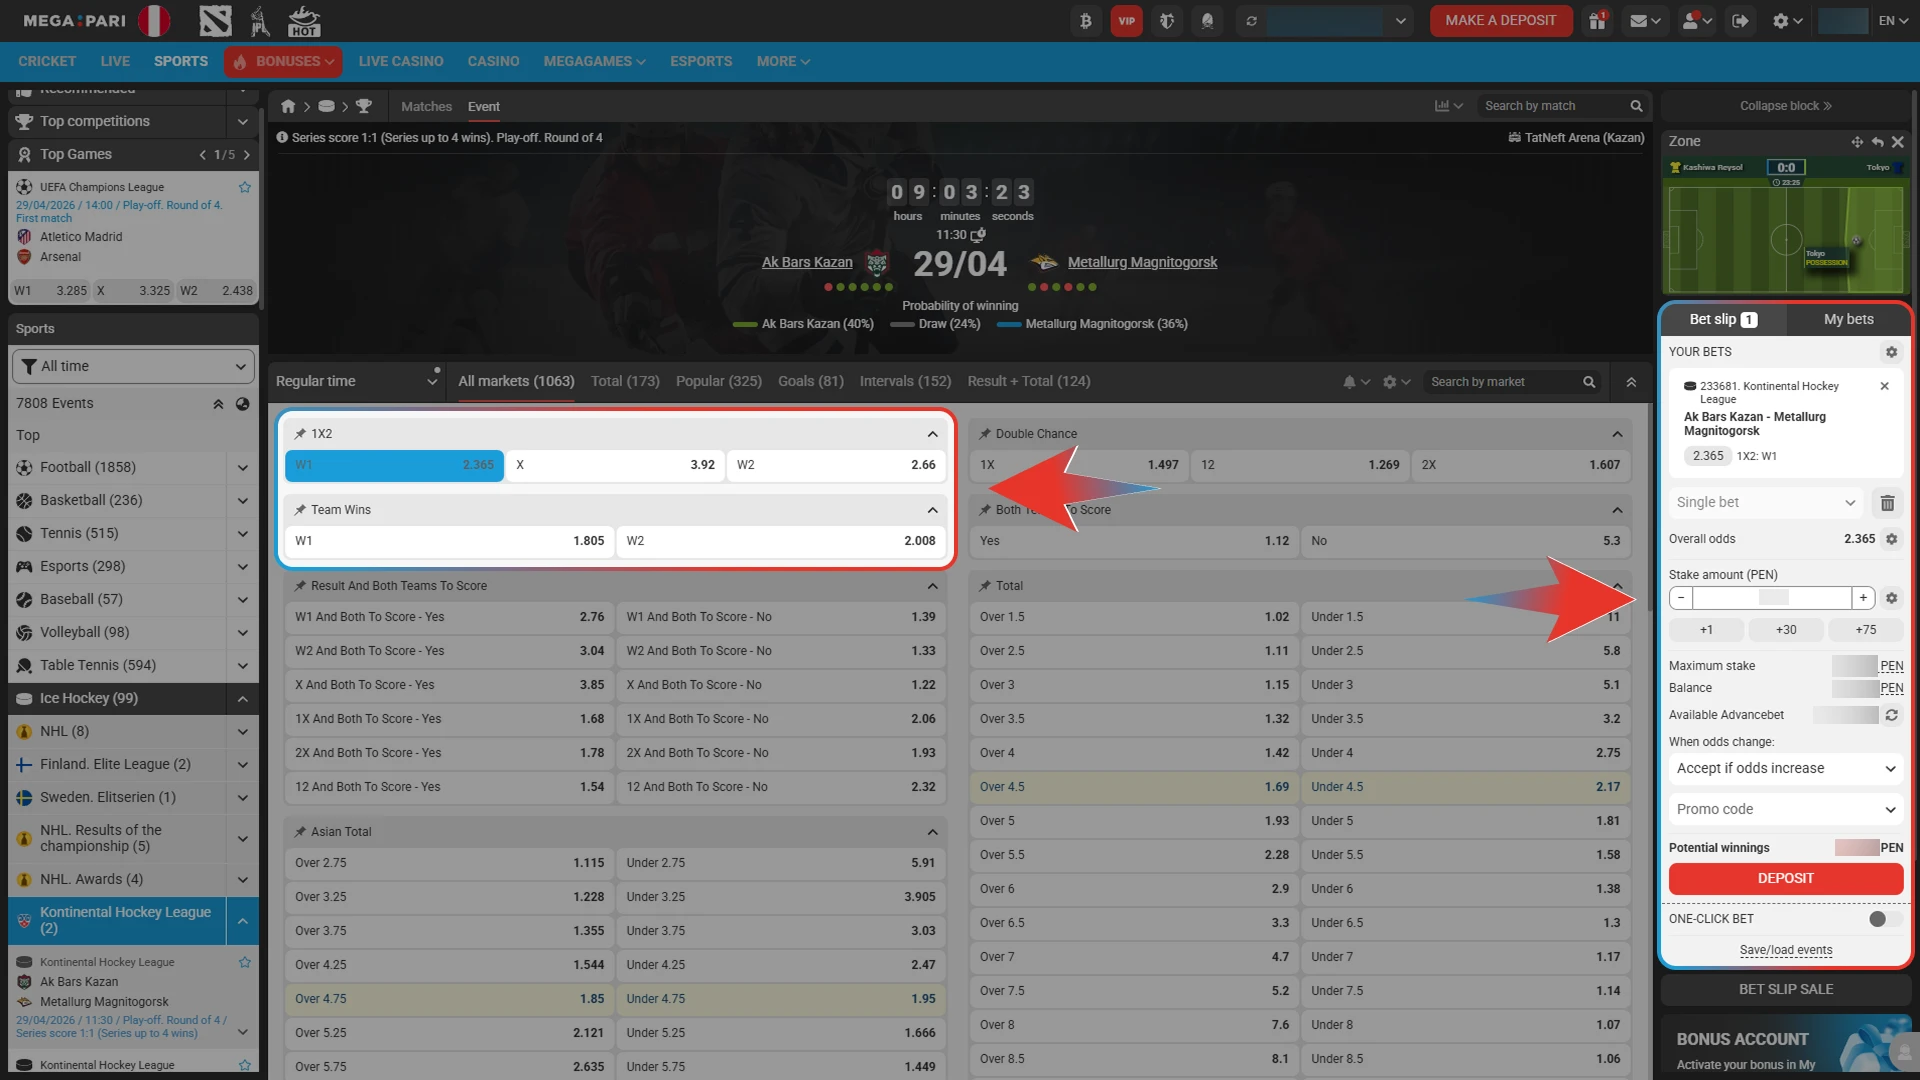
Task: Refresh Available Advancebet amount
Action: click(x=1891, y=715)
